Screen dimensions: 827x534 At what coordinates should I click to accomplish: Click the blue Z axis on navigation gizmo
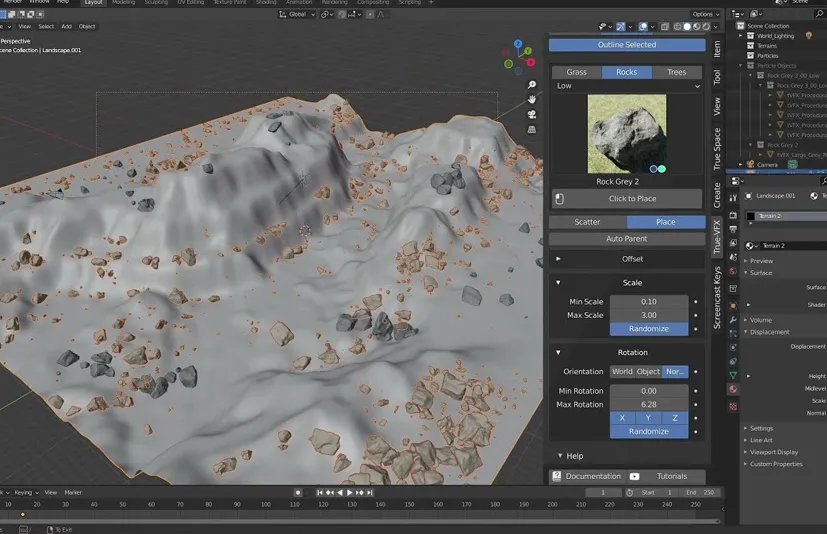click(x=518, y=44)
